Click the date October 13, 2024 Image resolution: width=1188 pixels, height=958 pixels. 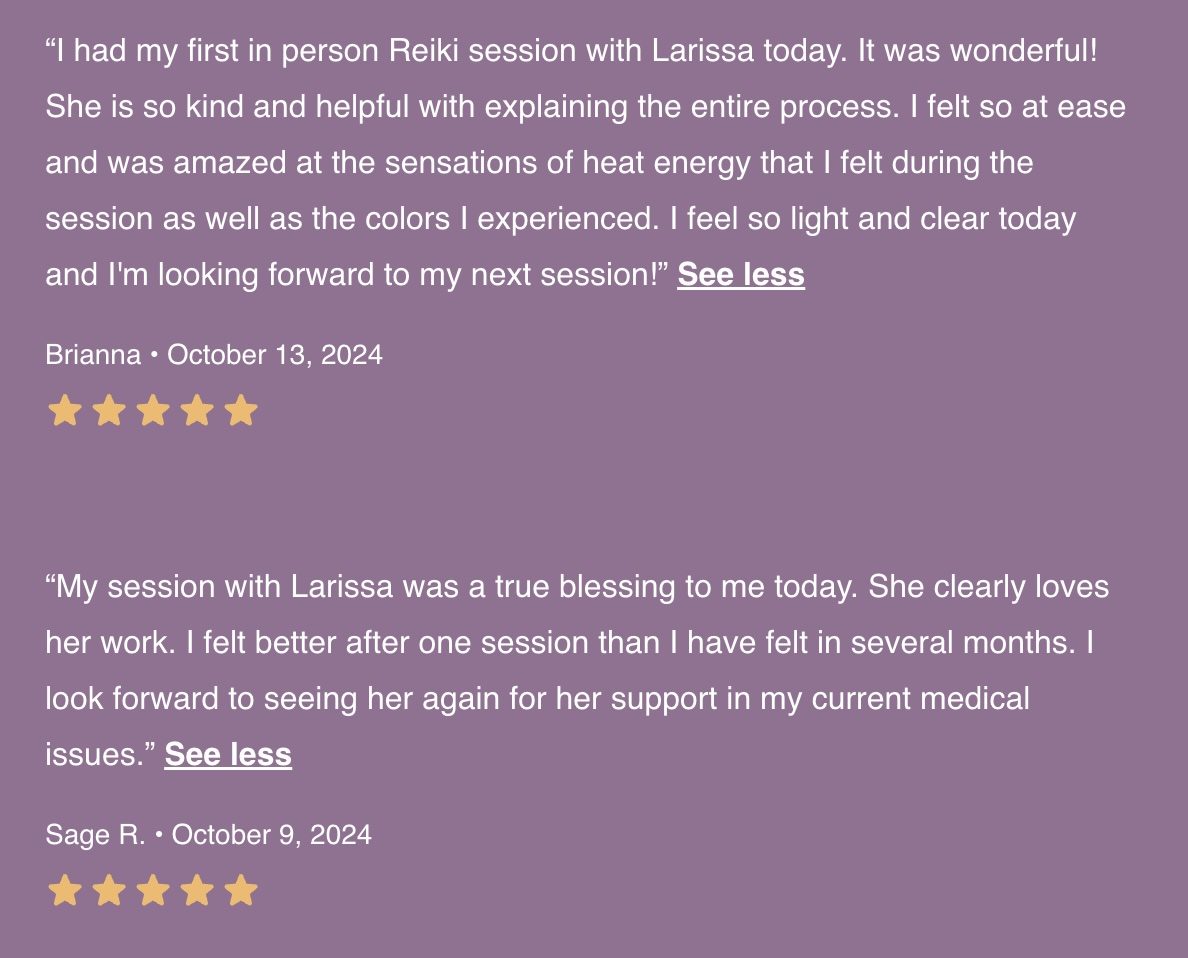274,355
